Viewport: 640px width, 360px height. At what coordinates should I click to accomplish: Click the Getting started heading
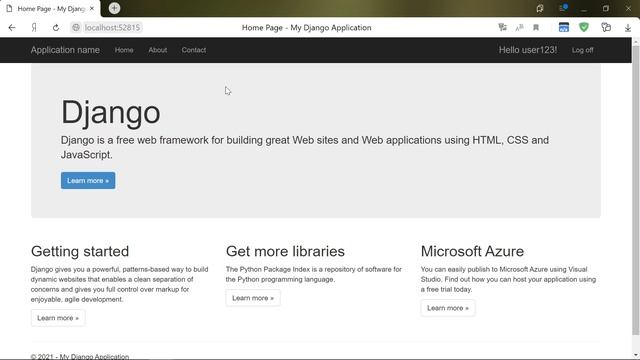point(80,251)
